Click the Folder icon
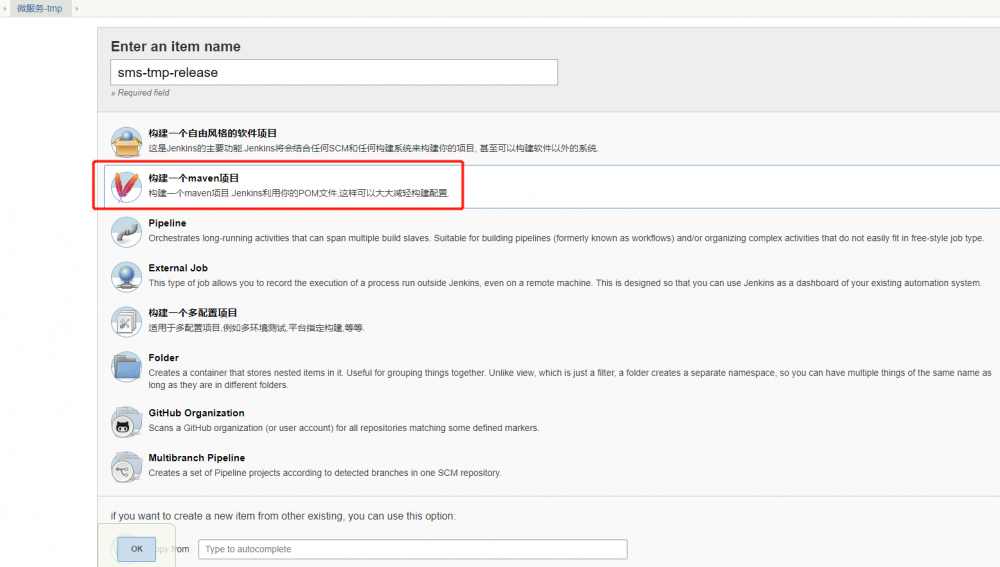Viewport: 1000px width, 567px height. click(x=126, y=366)
